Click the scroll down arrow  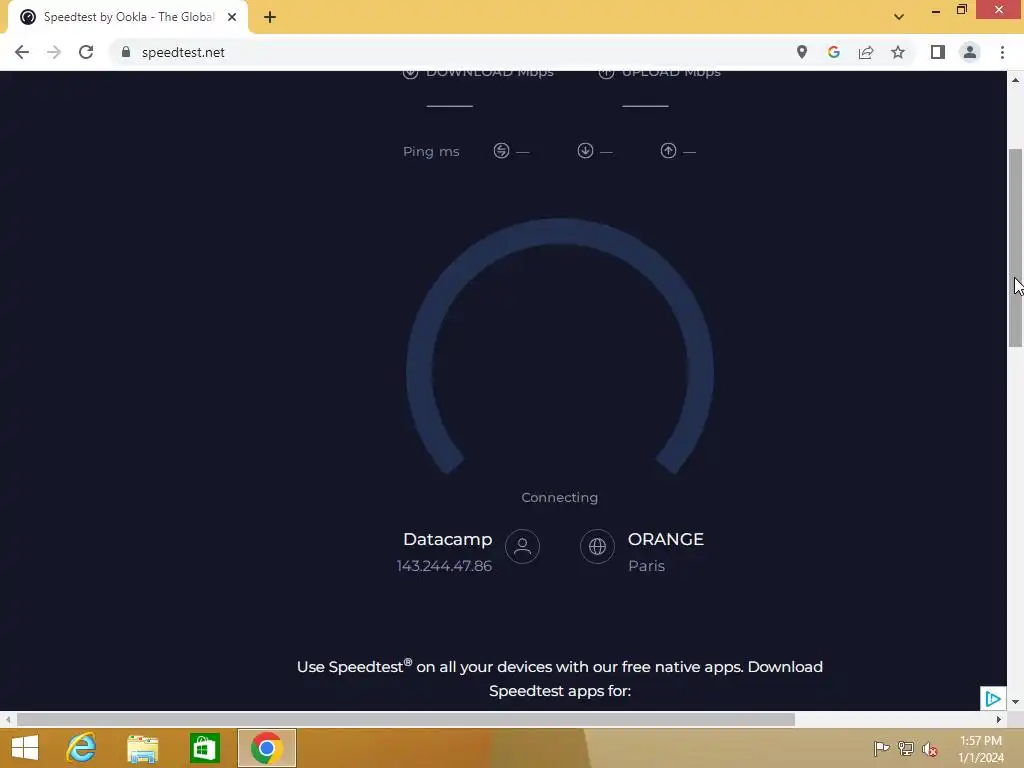1015,702
